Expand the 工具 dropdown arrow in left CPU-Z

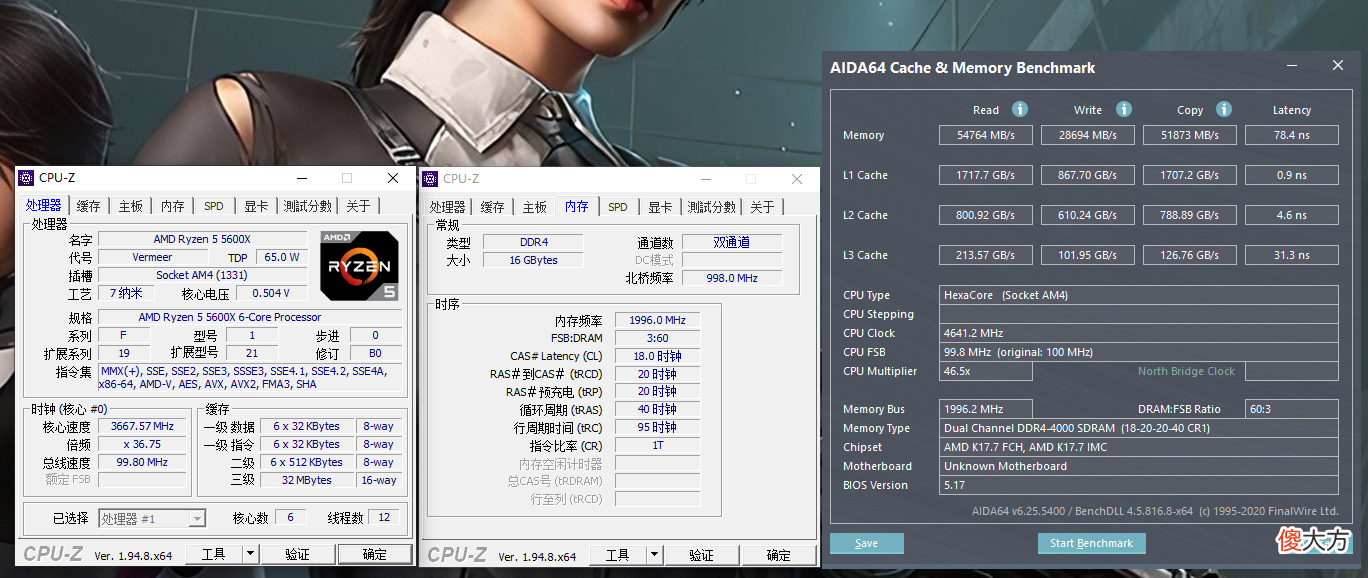coord(250,554)
